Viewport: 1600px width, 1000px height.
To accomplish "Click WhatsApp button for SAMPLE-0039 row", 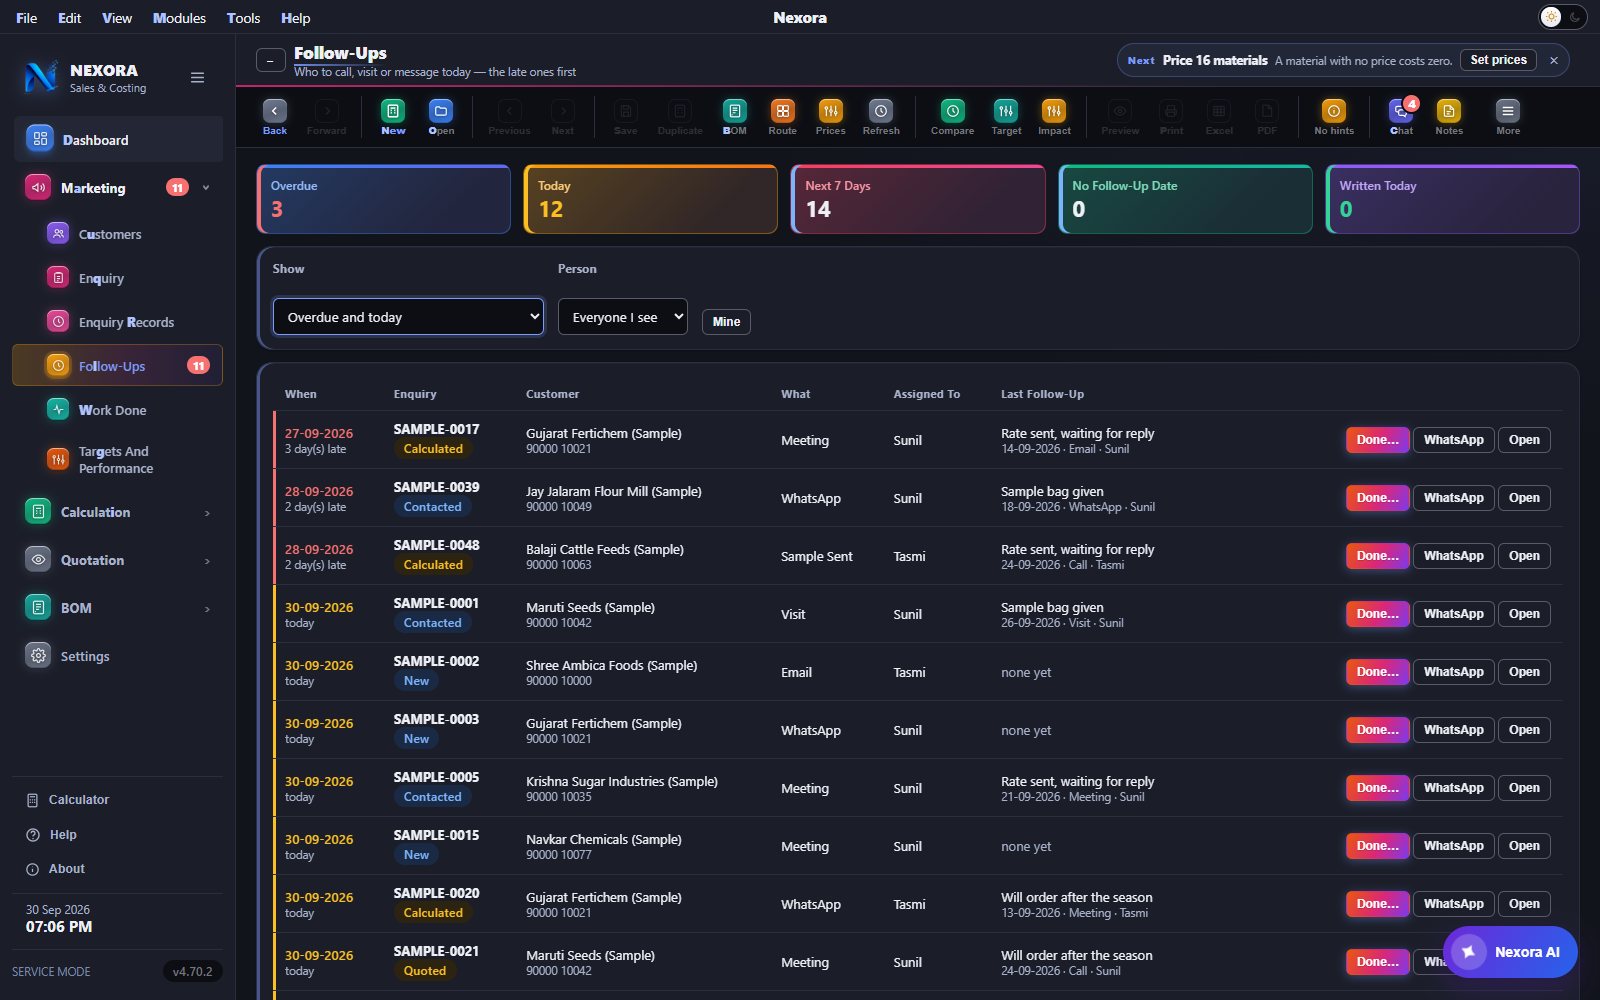I will (1453, 498).
